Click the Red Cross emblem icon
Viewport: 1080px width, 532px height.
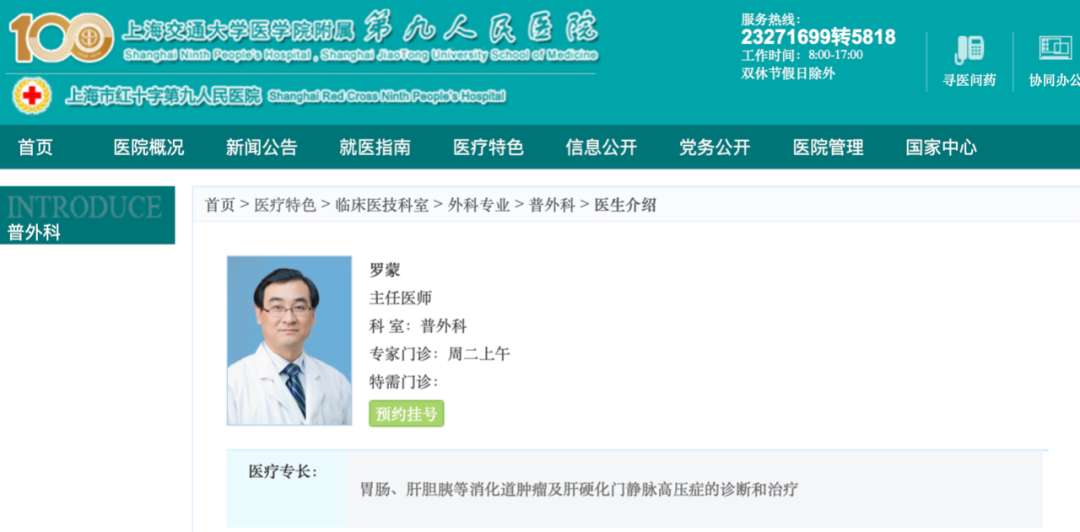click(32, 95)
